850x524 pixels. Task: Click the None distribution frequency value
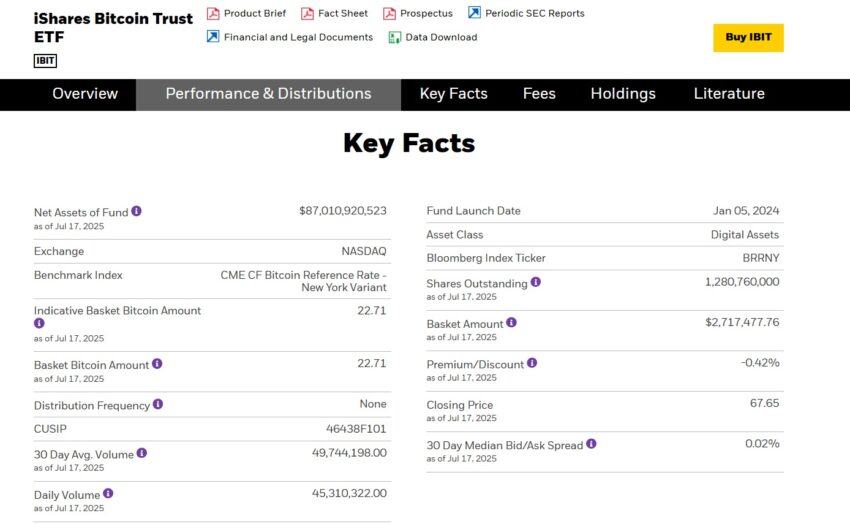point(373,404)
